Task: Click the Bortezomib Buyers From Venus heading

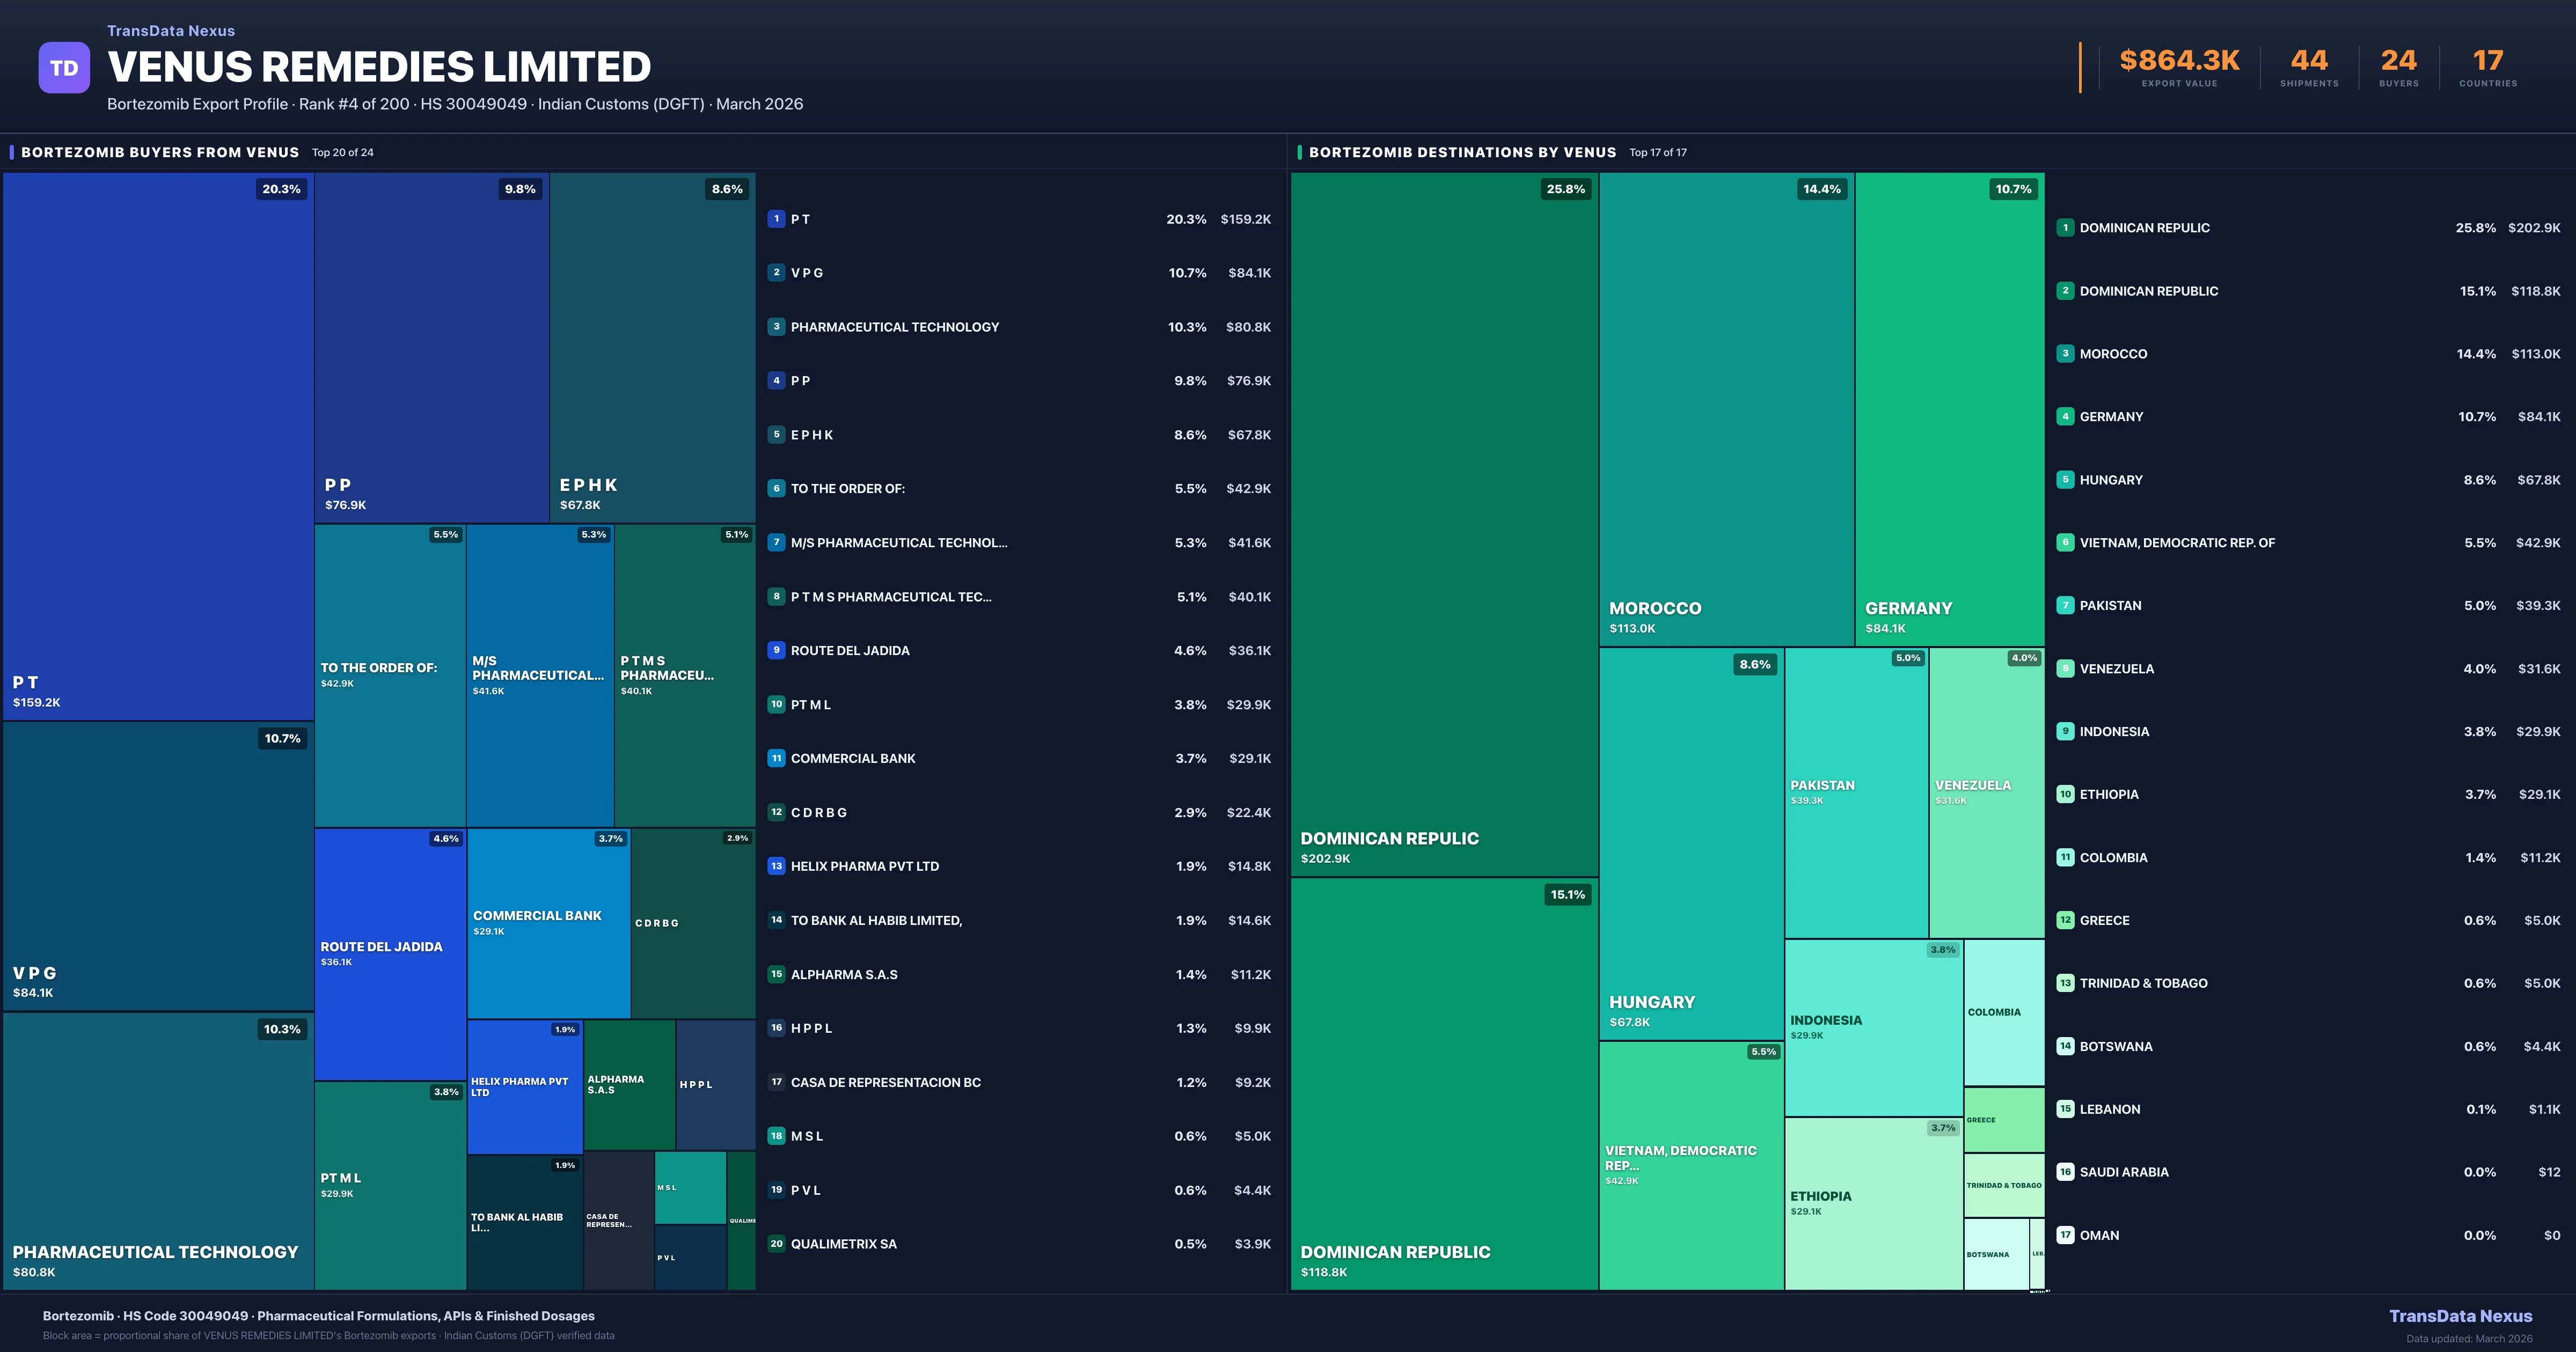Action: pos(160,152)
